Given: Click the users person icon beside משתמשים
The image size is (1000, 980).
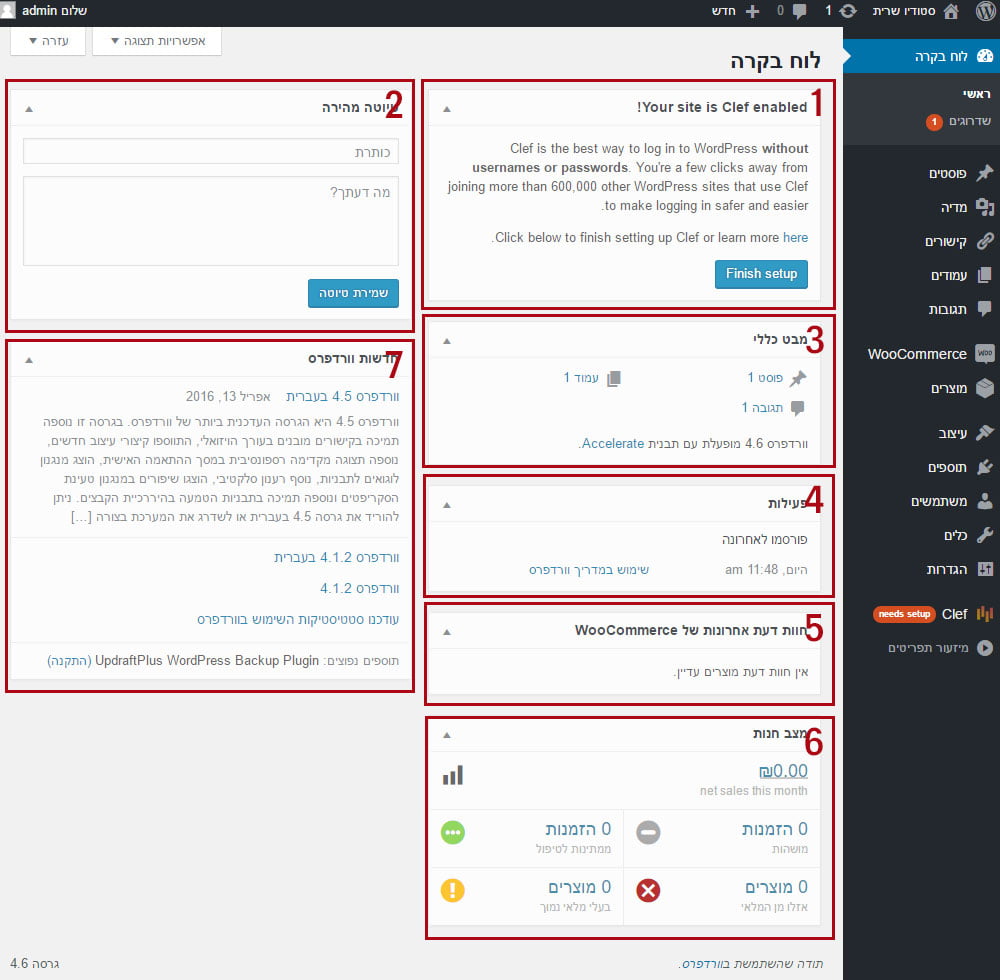Looking at the screenshot, I should [x=985, y=501].
